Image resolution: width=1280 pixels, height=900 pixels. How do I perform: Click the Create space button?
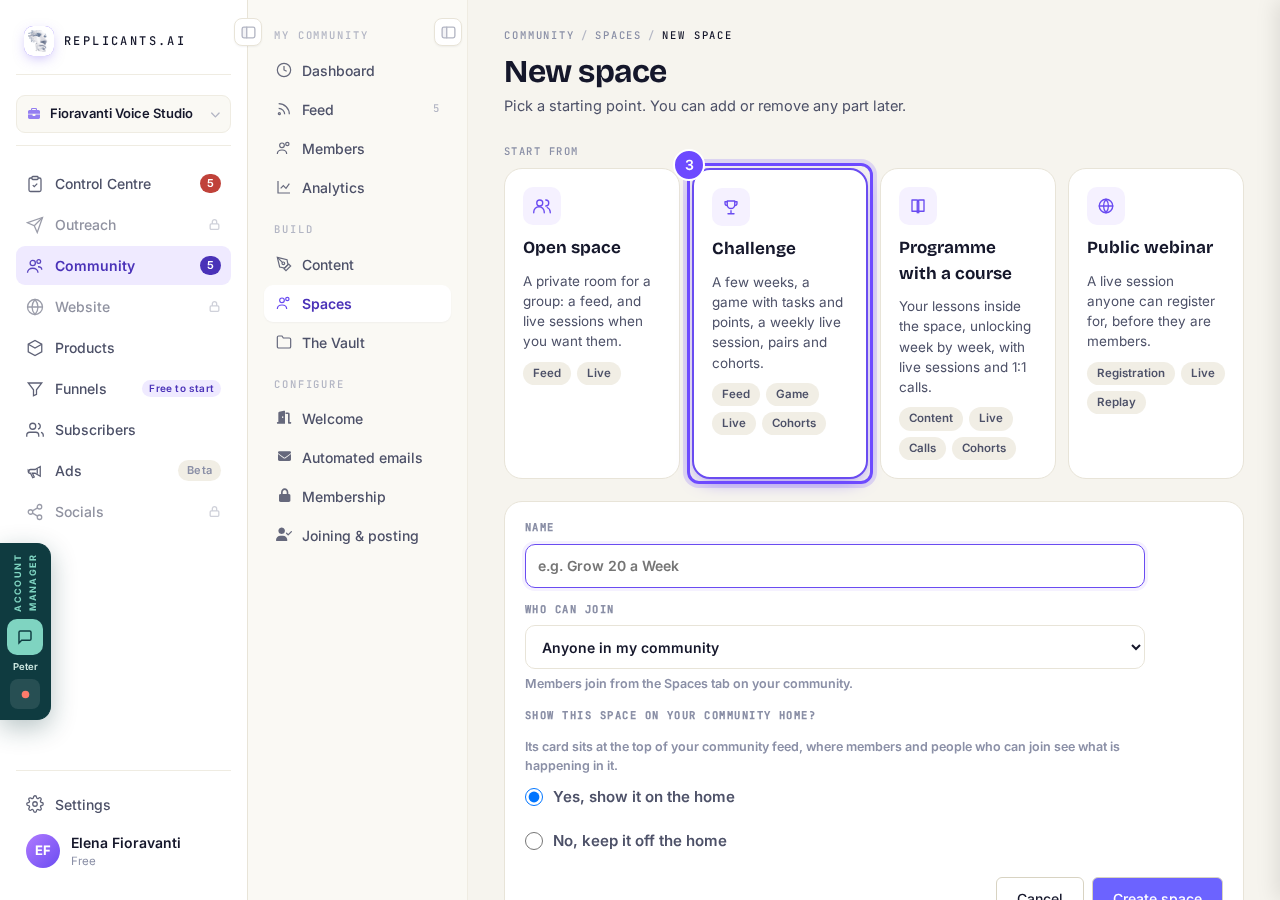[1157, 889]
